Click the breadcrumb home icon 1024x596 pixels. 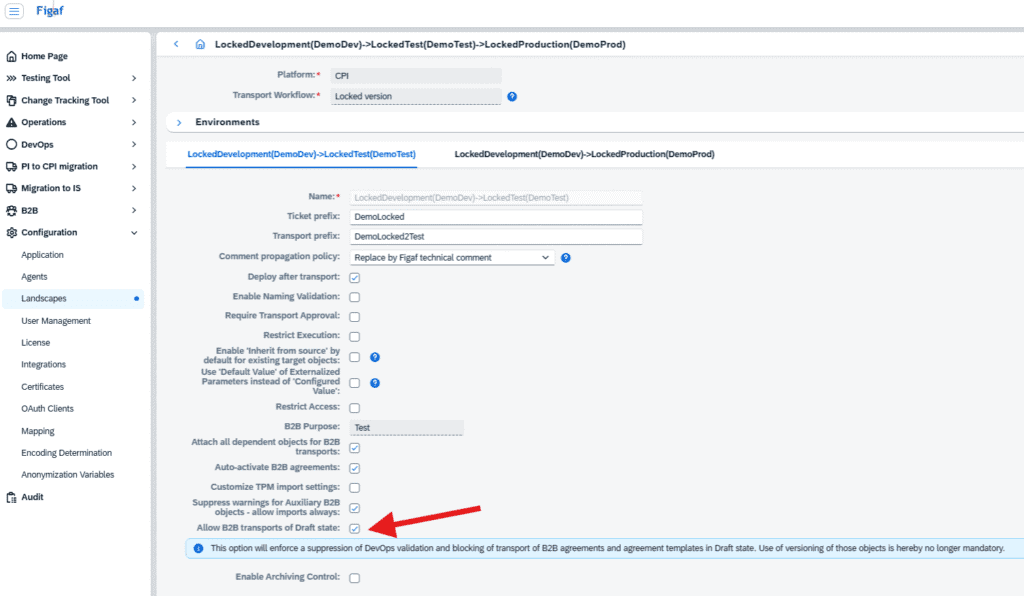(200, 44)
